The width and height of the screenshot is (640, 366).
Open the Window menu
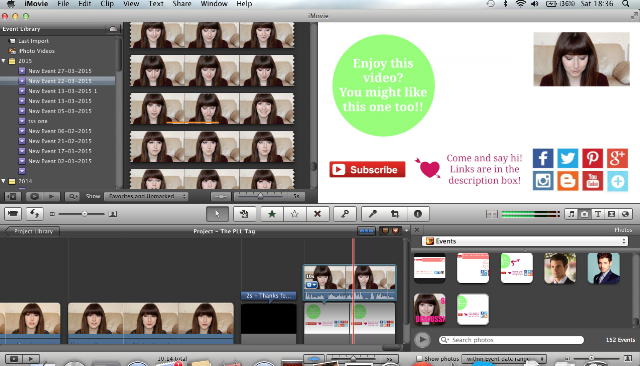point(214,4)
